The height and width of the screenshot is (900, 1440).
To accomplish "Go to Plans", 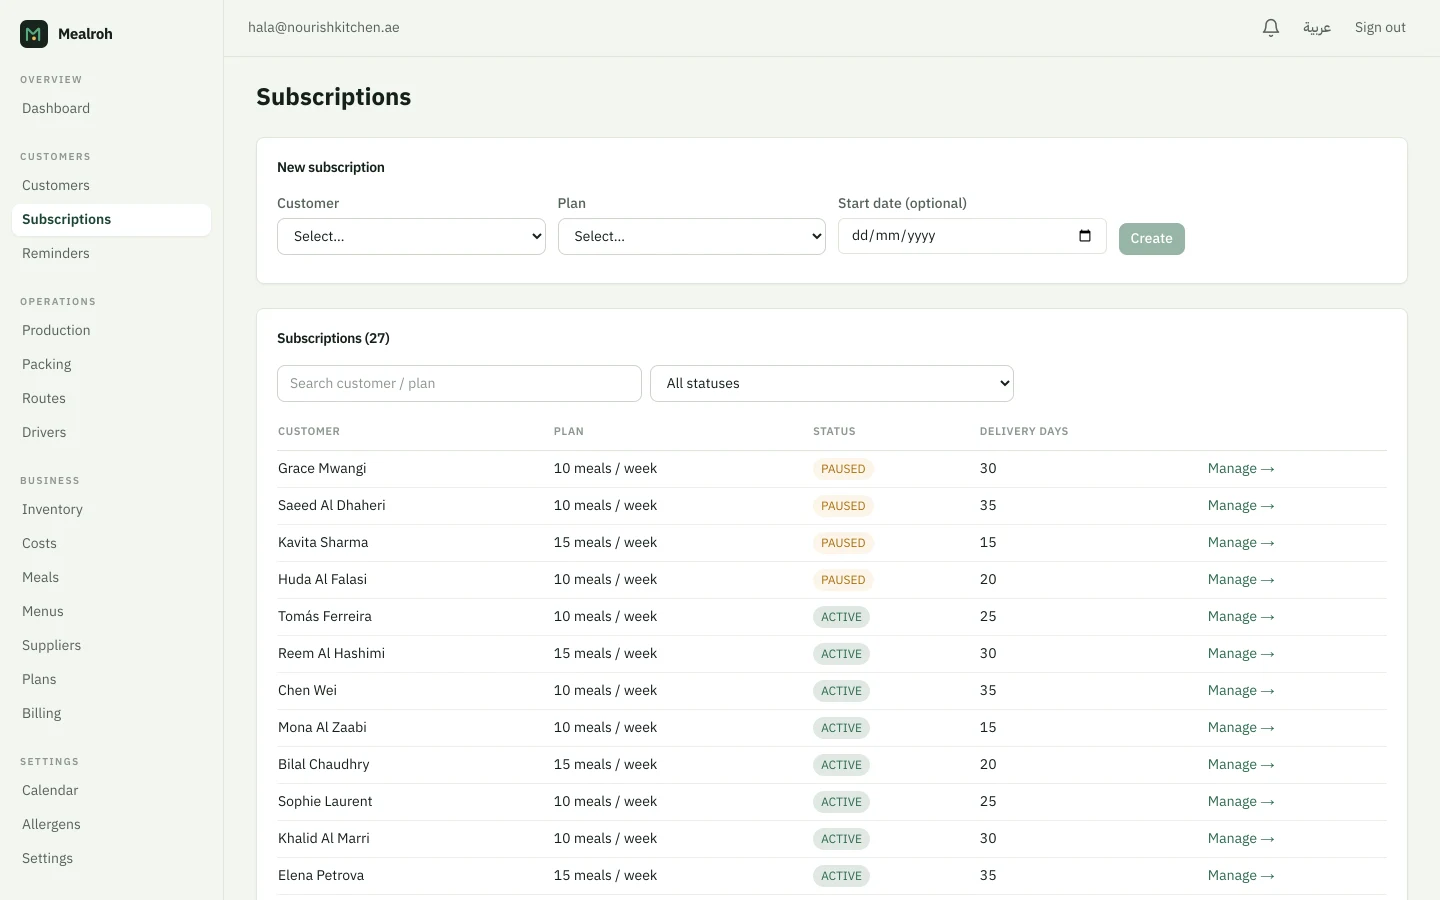I will pyautogui.click(x=39, y=679).
